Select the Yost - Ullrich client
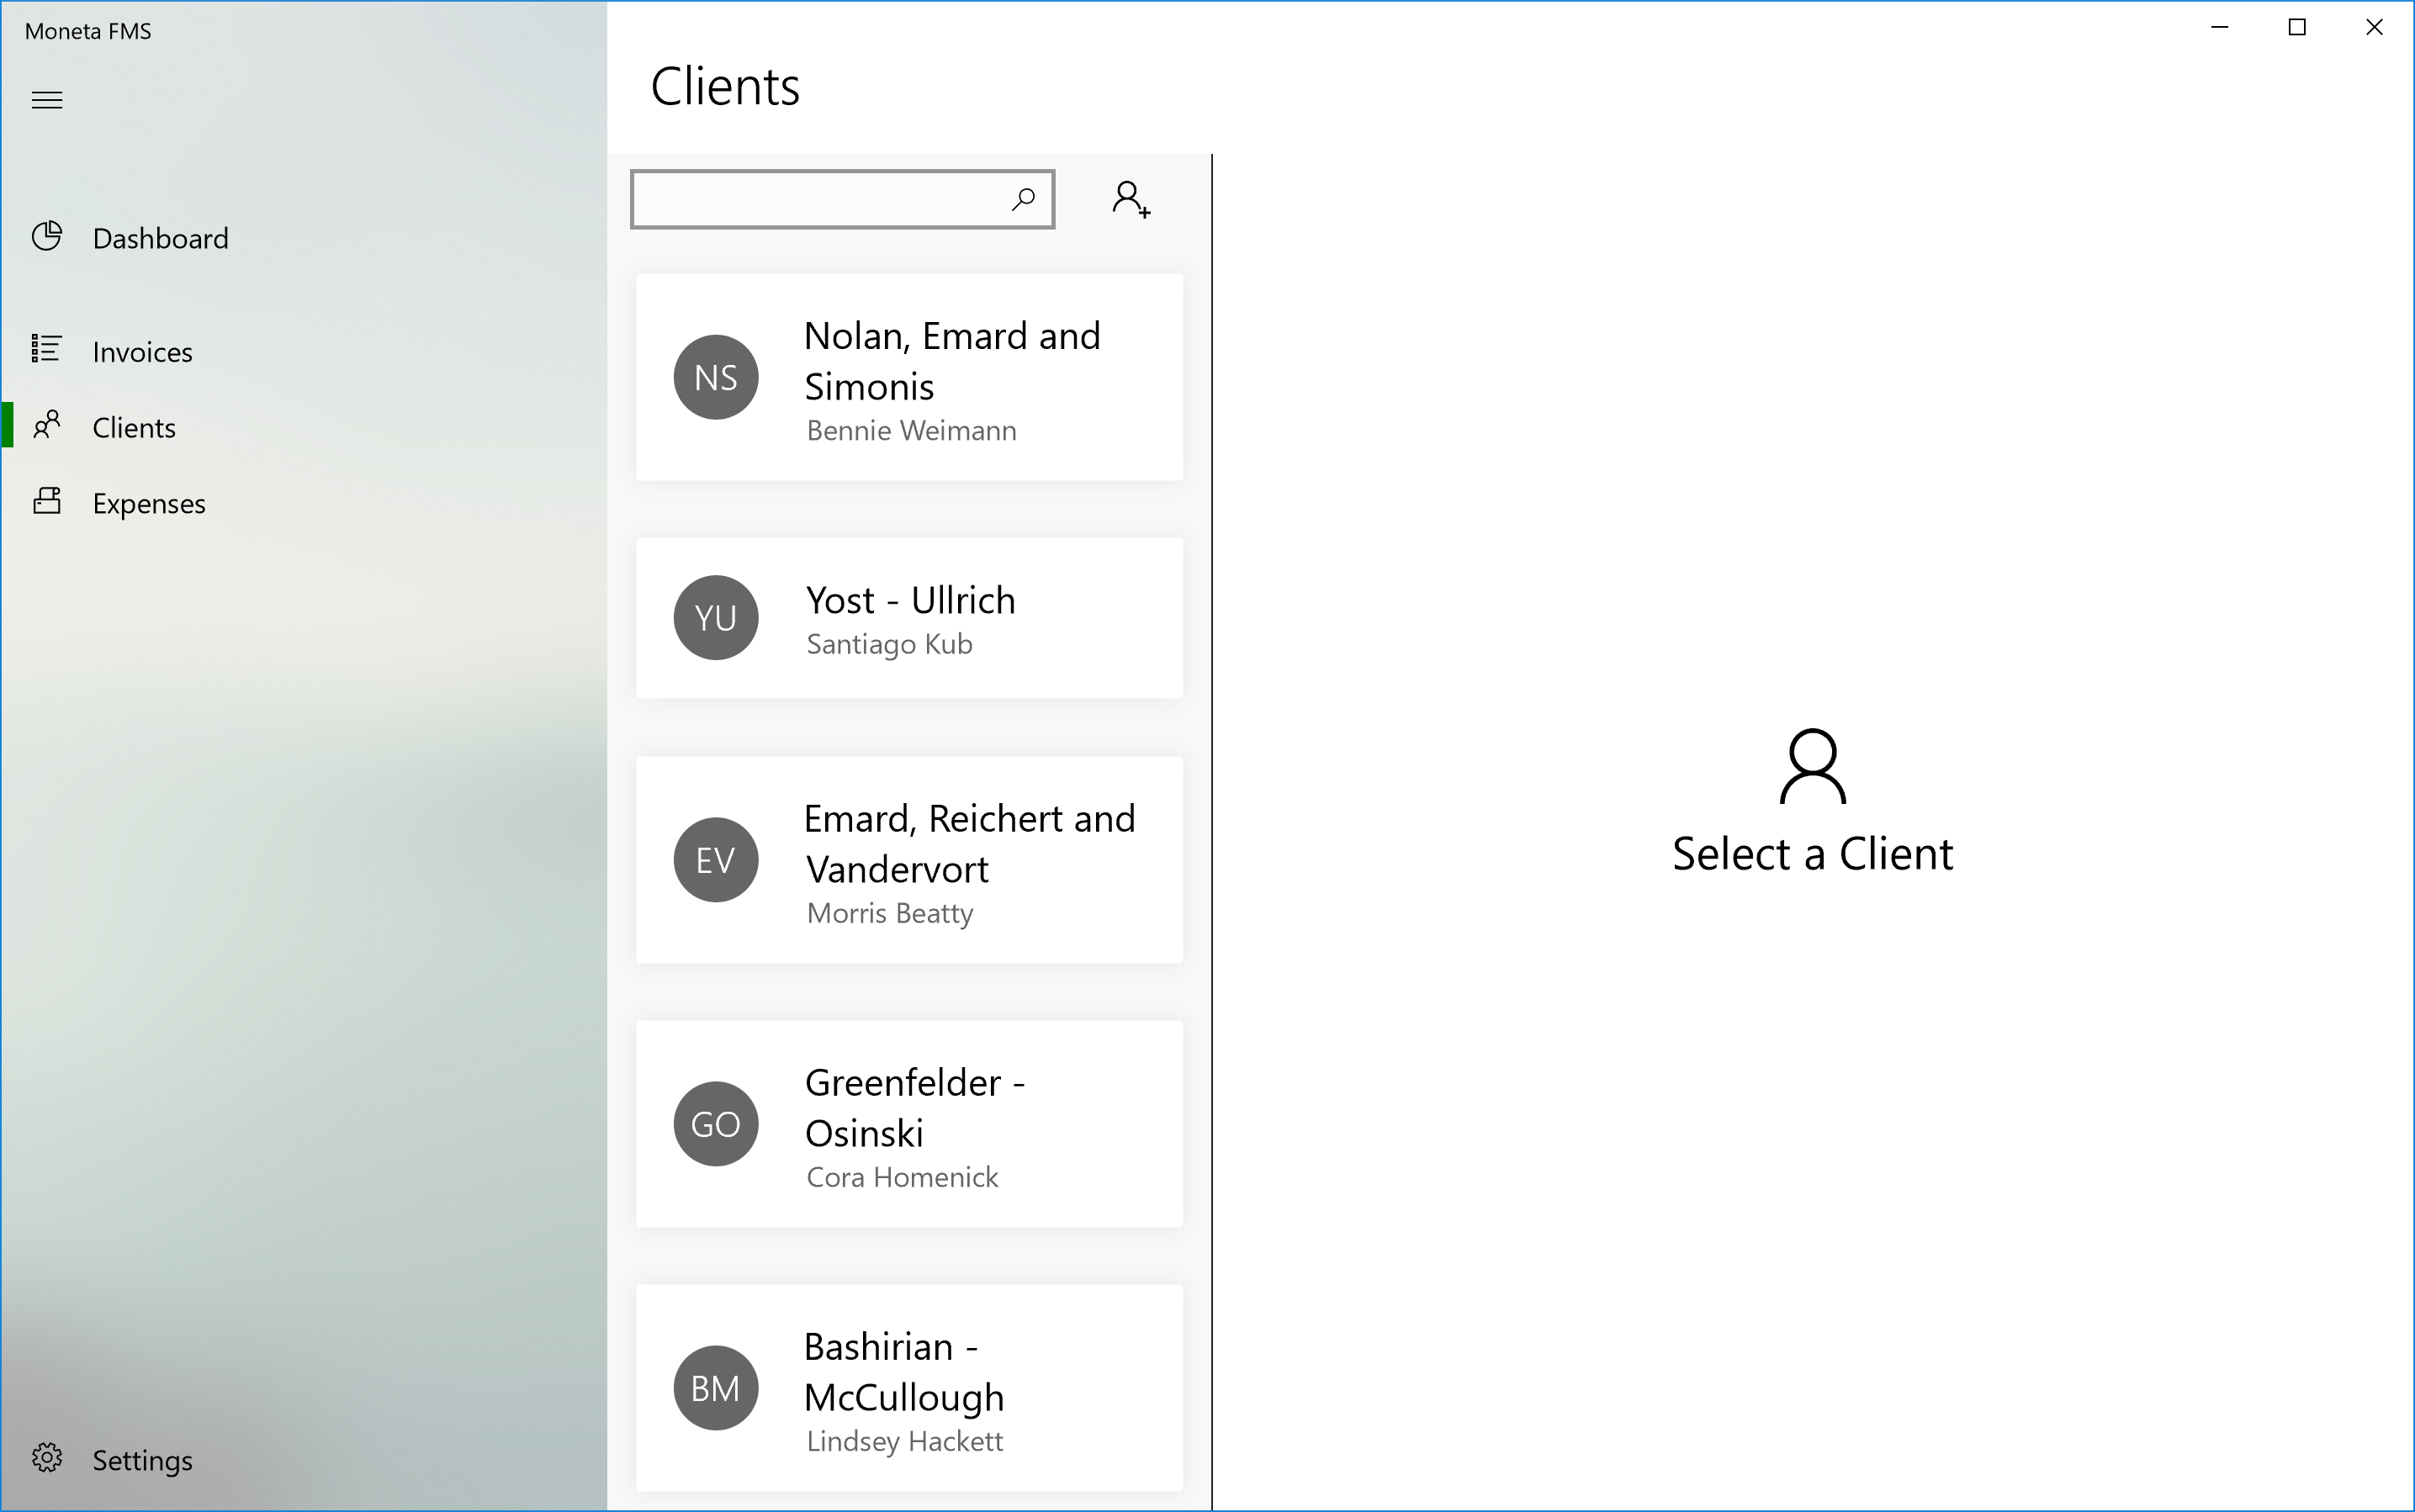2415x1512 pixels. pyautogui.click(x=910, y=601)
